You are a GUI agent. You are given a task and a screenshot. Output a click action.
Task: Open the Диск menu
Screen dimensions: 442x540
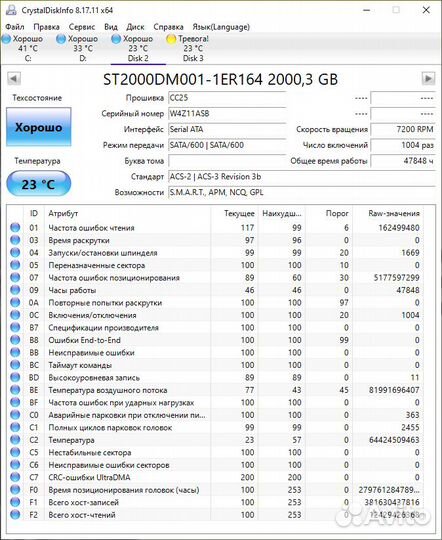tap(135, 27)
